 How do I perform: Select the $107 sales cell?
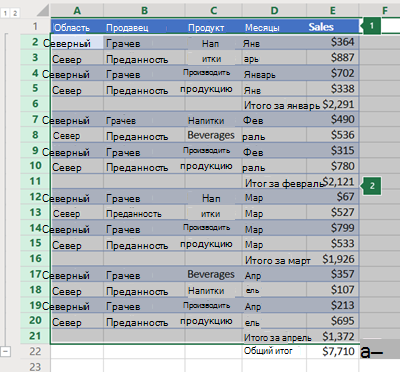(333, 290)
